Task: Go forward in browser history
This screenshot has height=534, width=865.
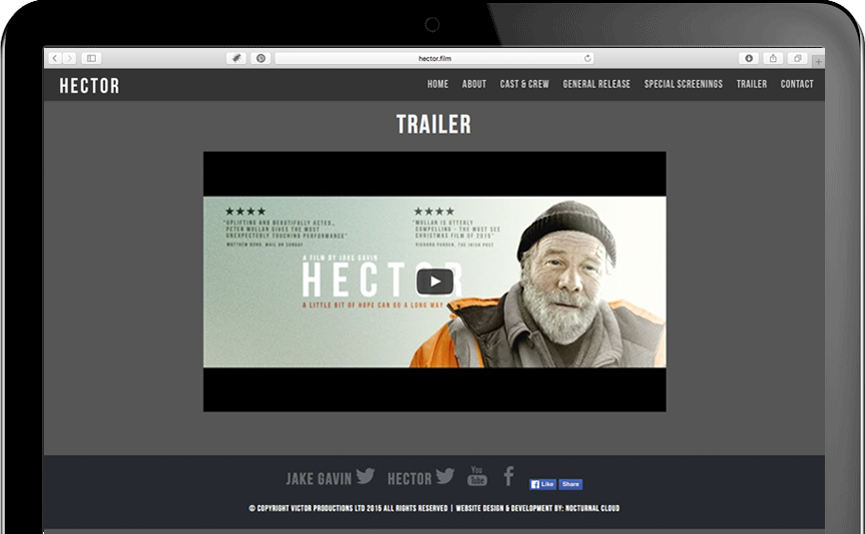Action: 69,59
